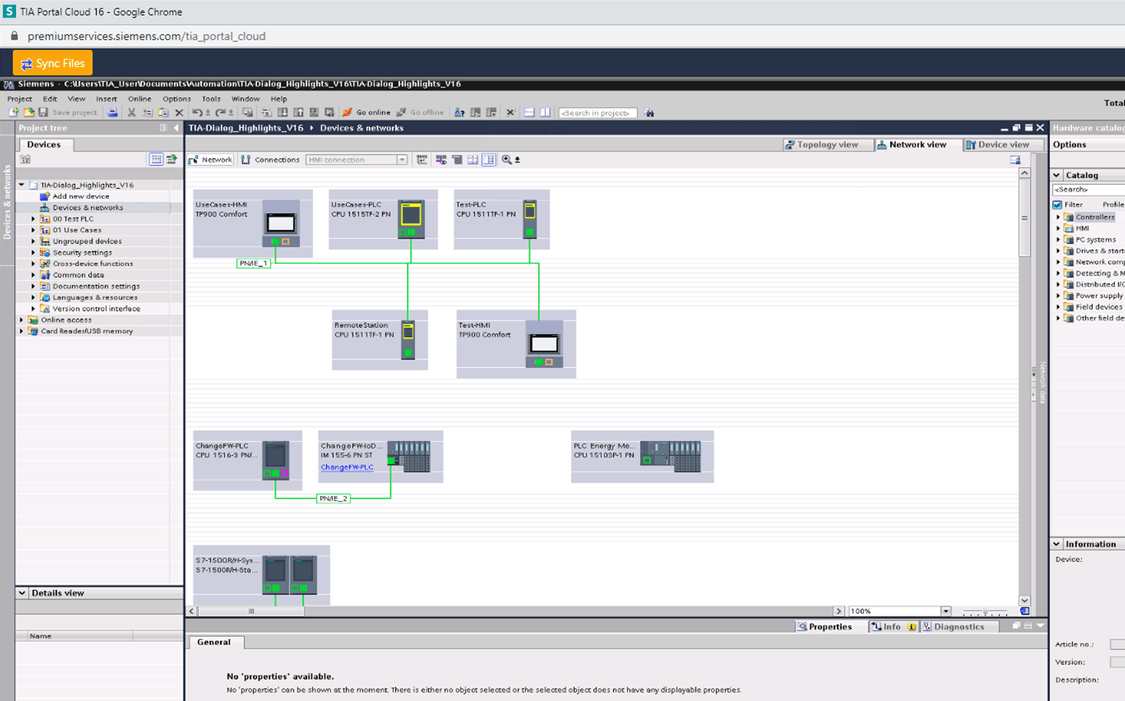Select the Test-HMI TP900 Comfort device
This screenshot has width=1125, height=701.
click(516, 344)
